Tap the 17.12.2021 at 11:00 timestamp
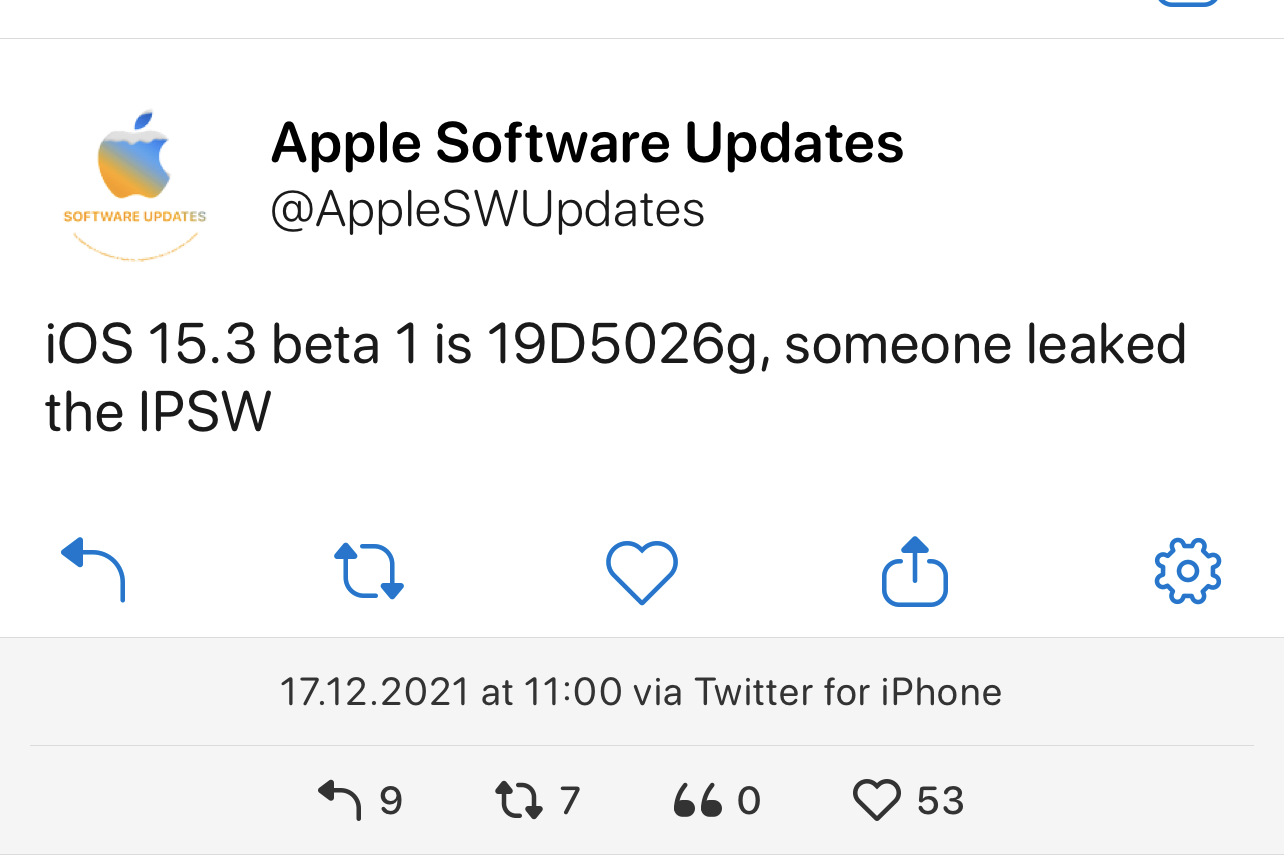1284x855 pixels. (x=450, y=692)
